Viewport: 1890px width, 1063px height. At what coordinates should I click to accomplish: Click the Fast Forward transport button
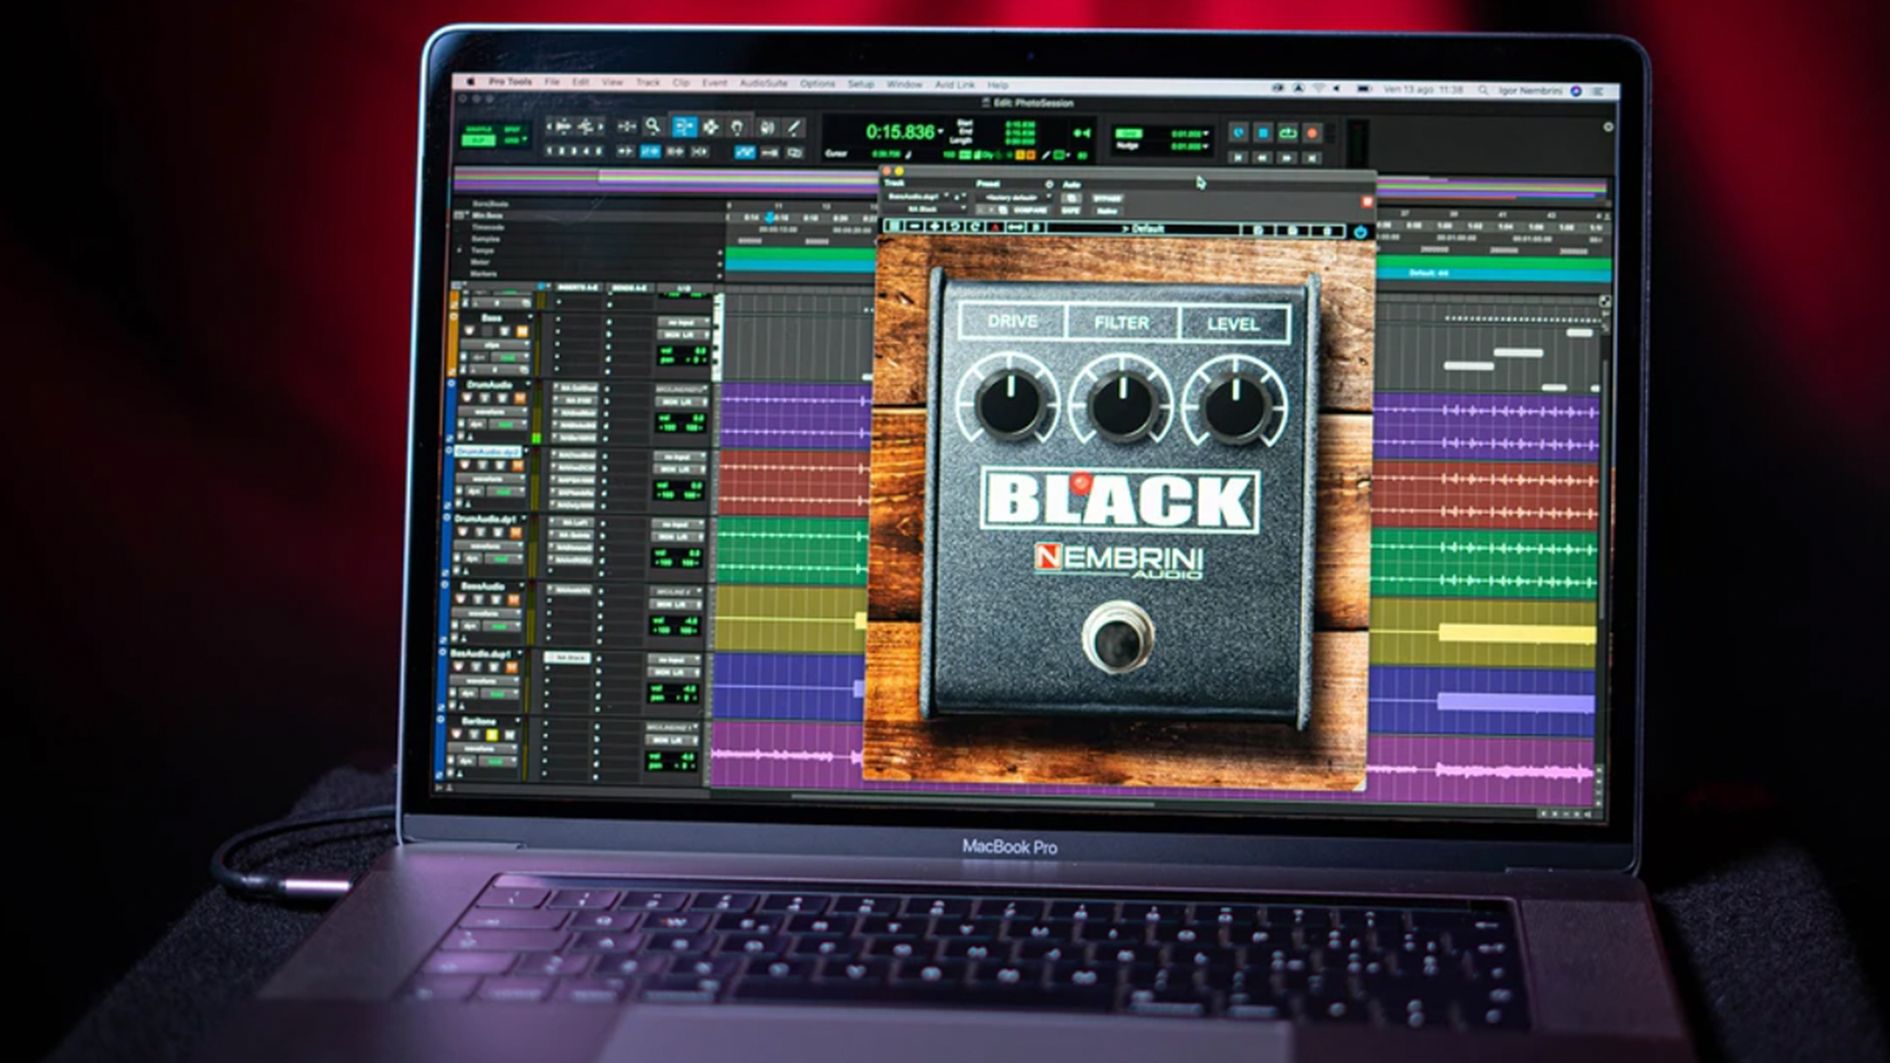pyautogui.click(x=1288, y=157)
